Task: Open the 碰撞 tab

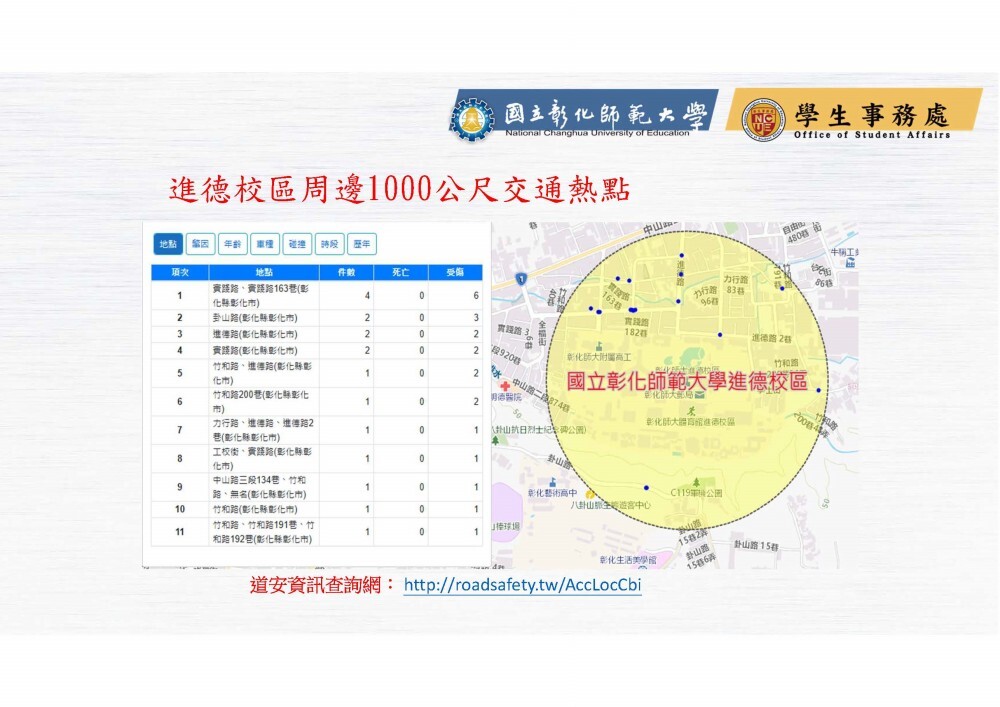Action: 297,244
